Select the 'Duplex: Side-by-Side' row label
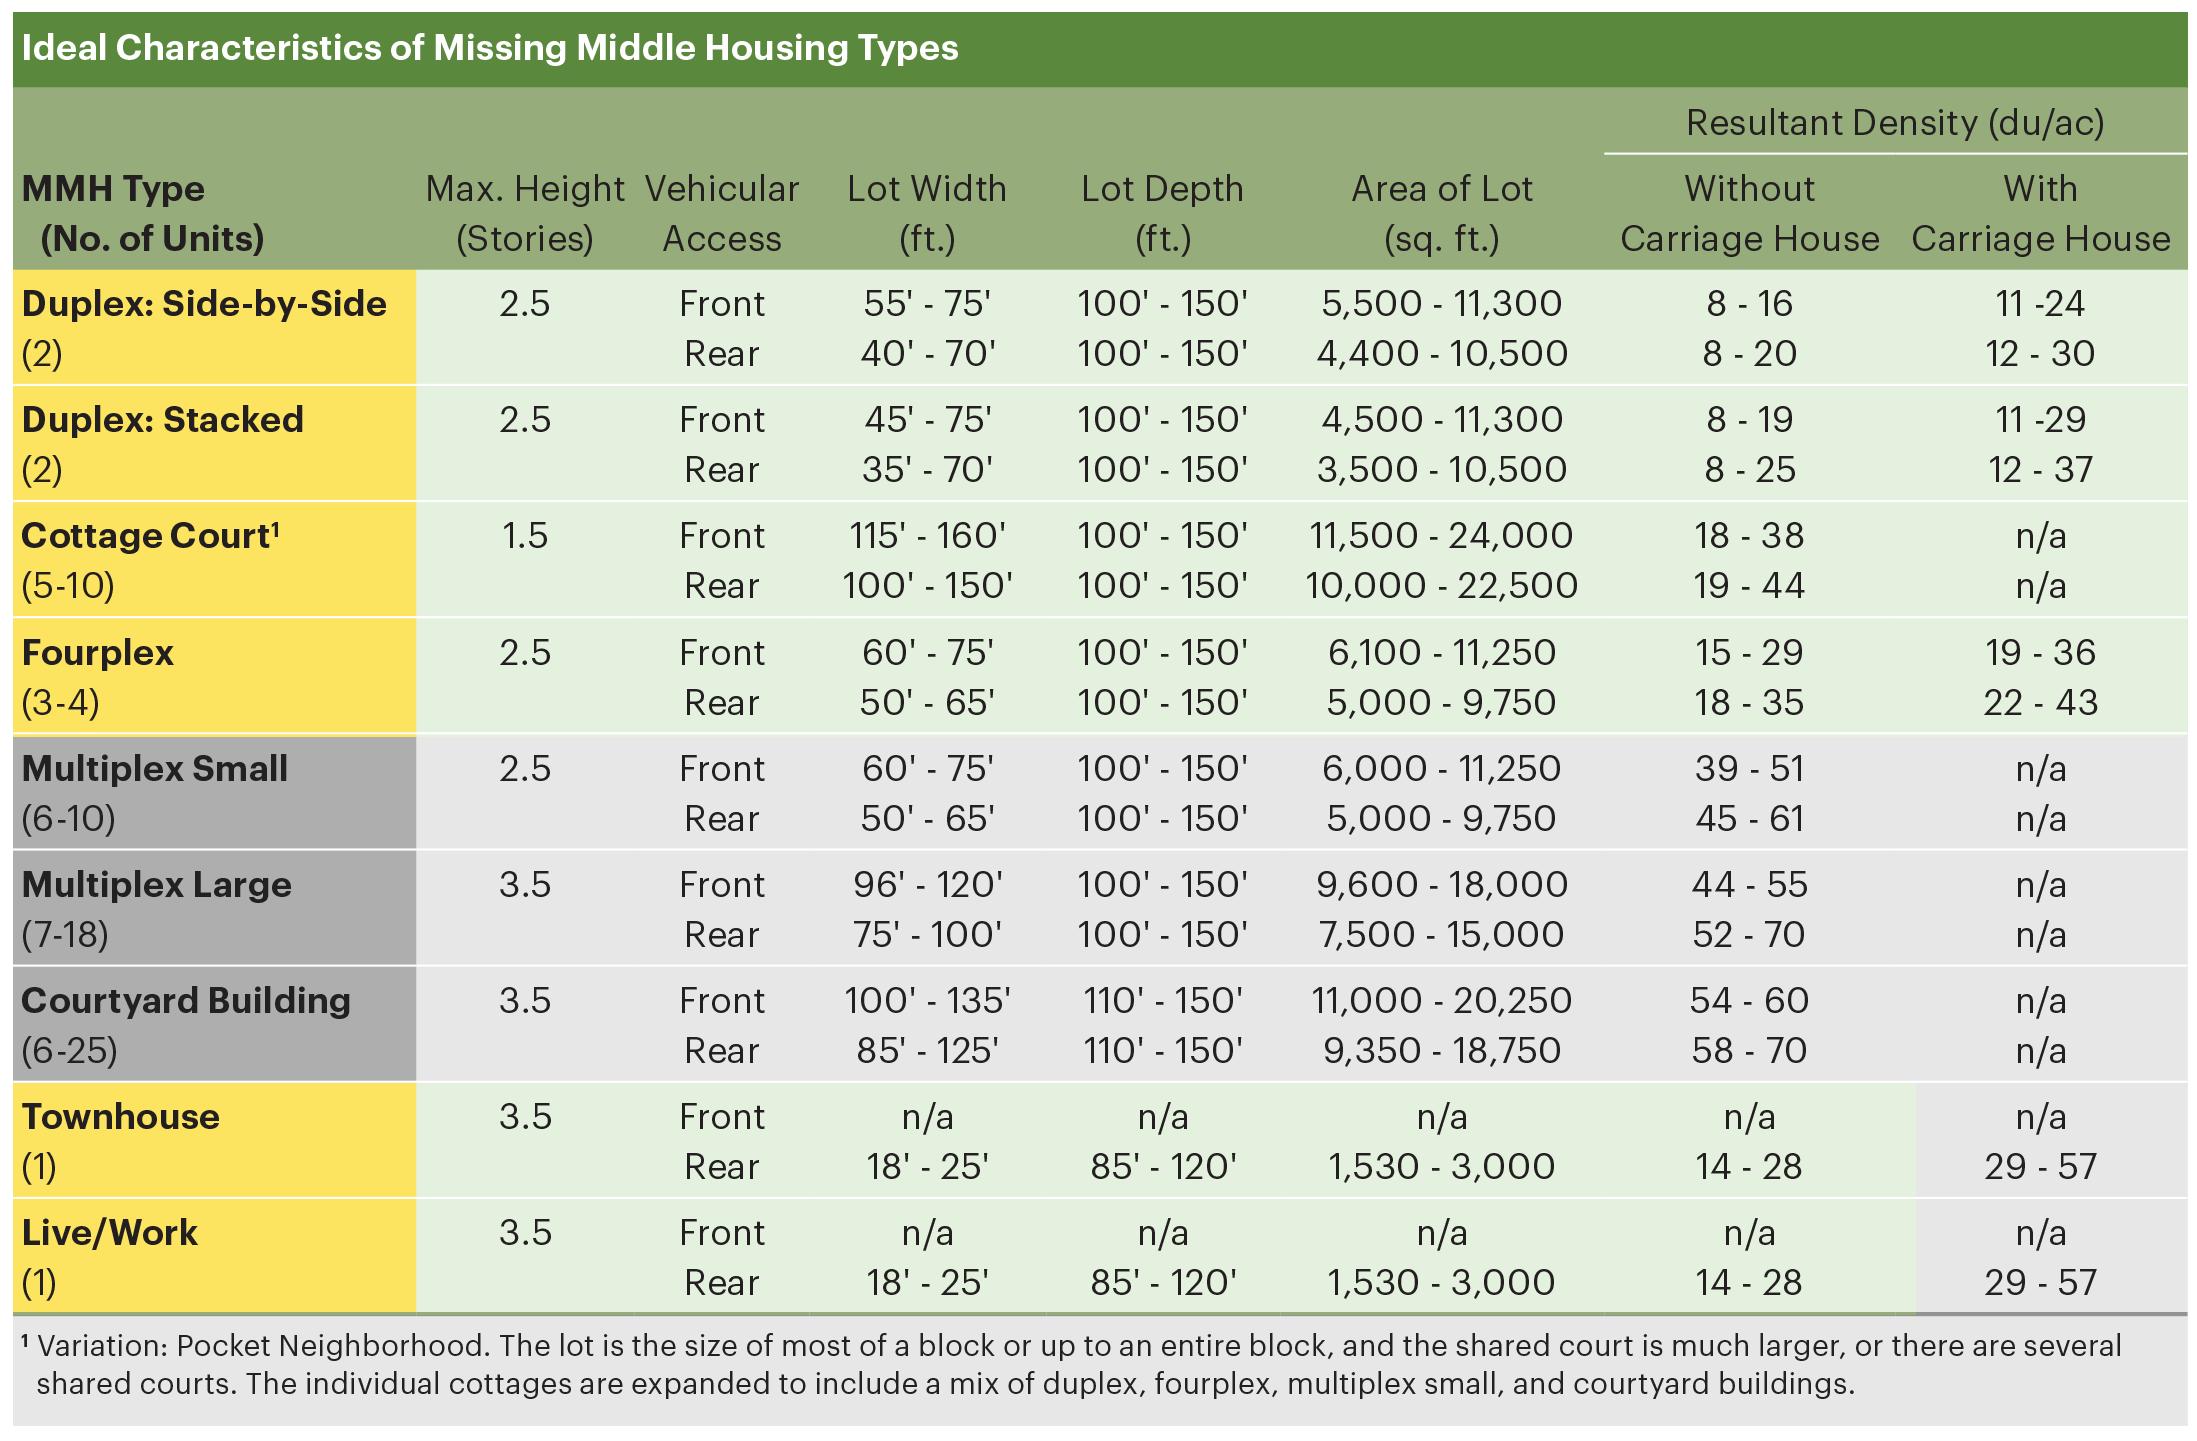 pos(204,304)
